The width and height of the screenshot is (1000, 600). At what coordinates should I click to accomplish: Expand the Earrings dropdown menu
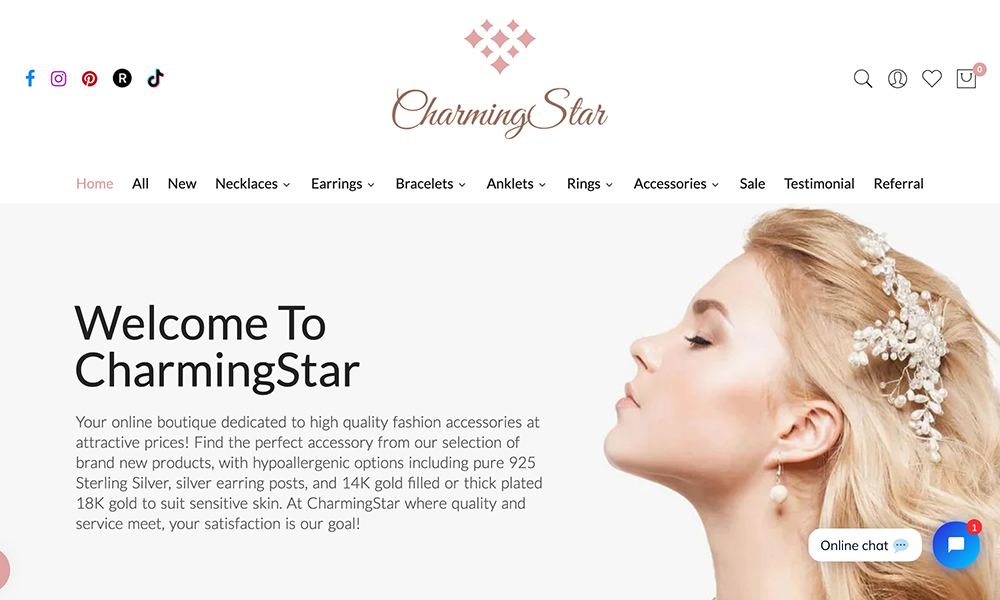coord(342,184)
